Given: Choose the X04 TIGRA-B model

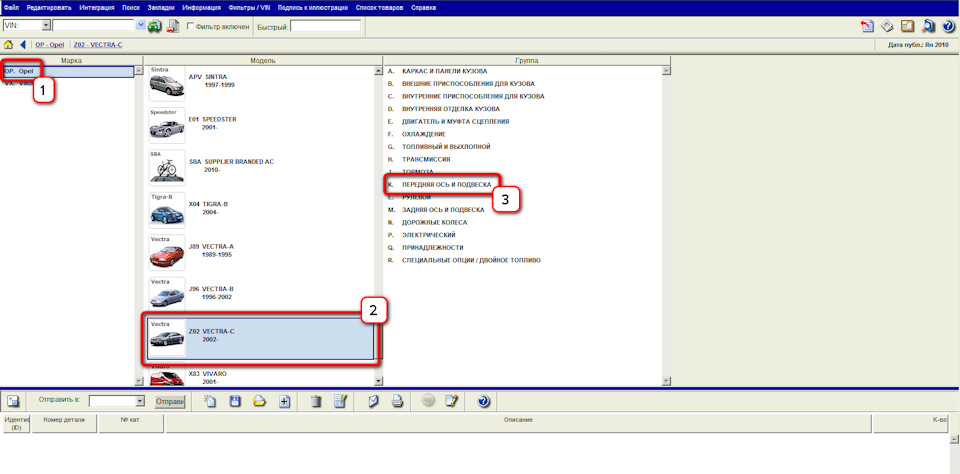Looking at the screenshot, I should click(x=261, y=210).
